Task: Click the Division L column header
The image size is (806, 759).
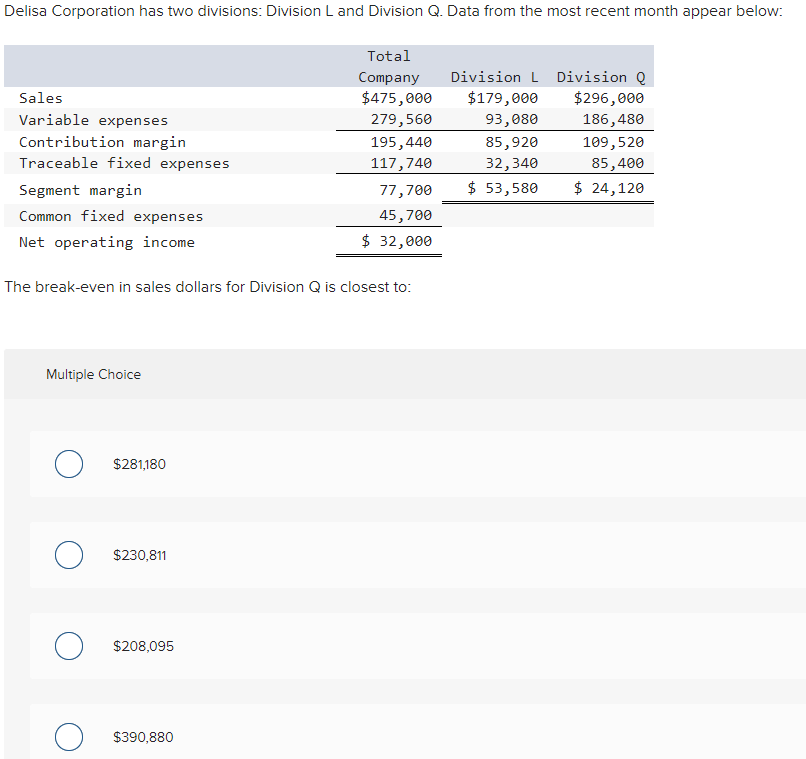Action: click(494, 77)
